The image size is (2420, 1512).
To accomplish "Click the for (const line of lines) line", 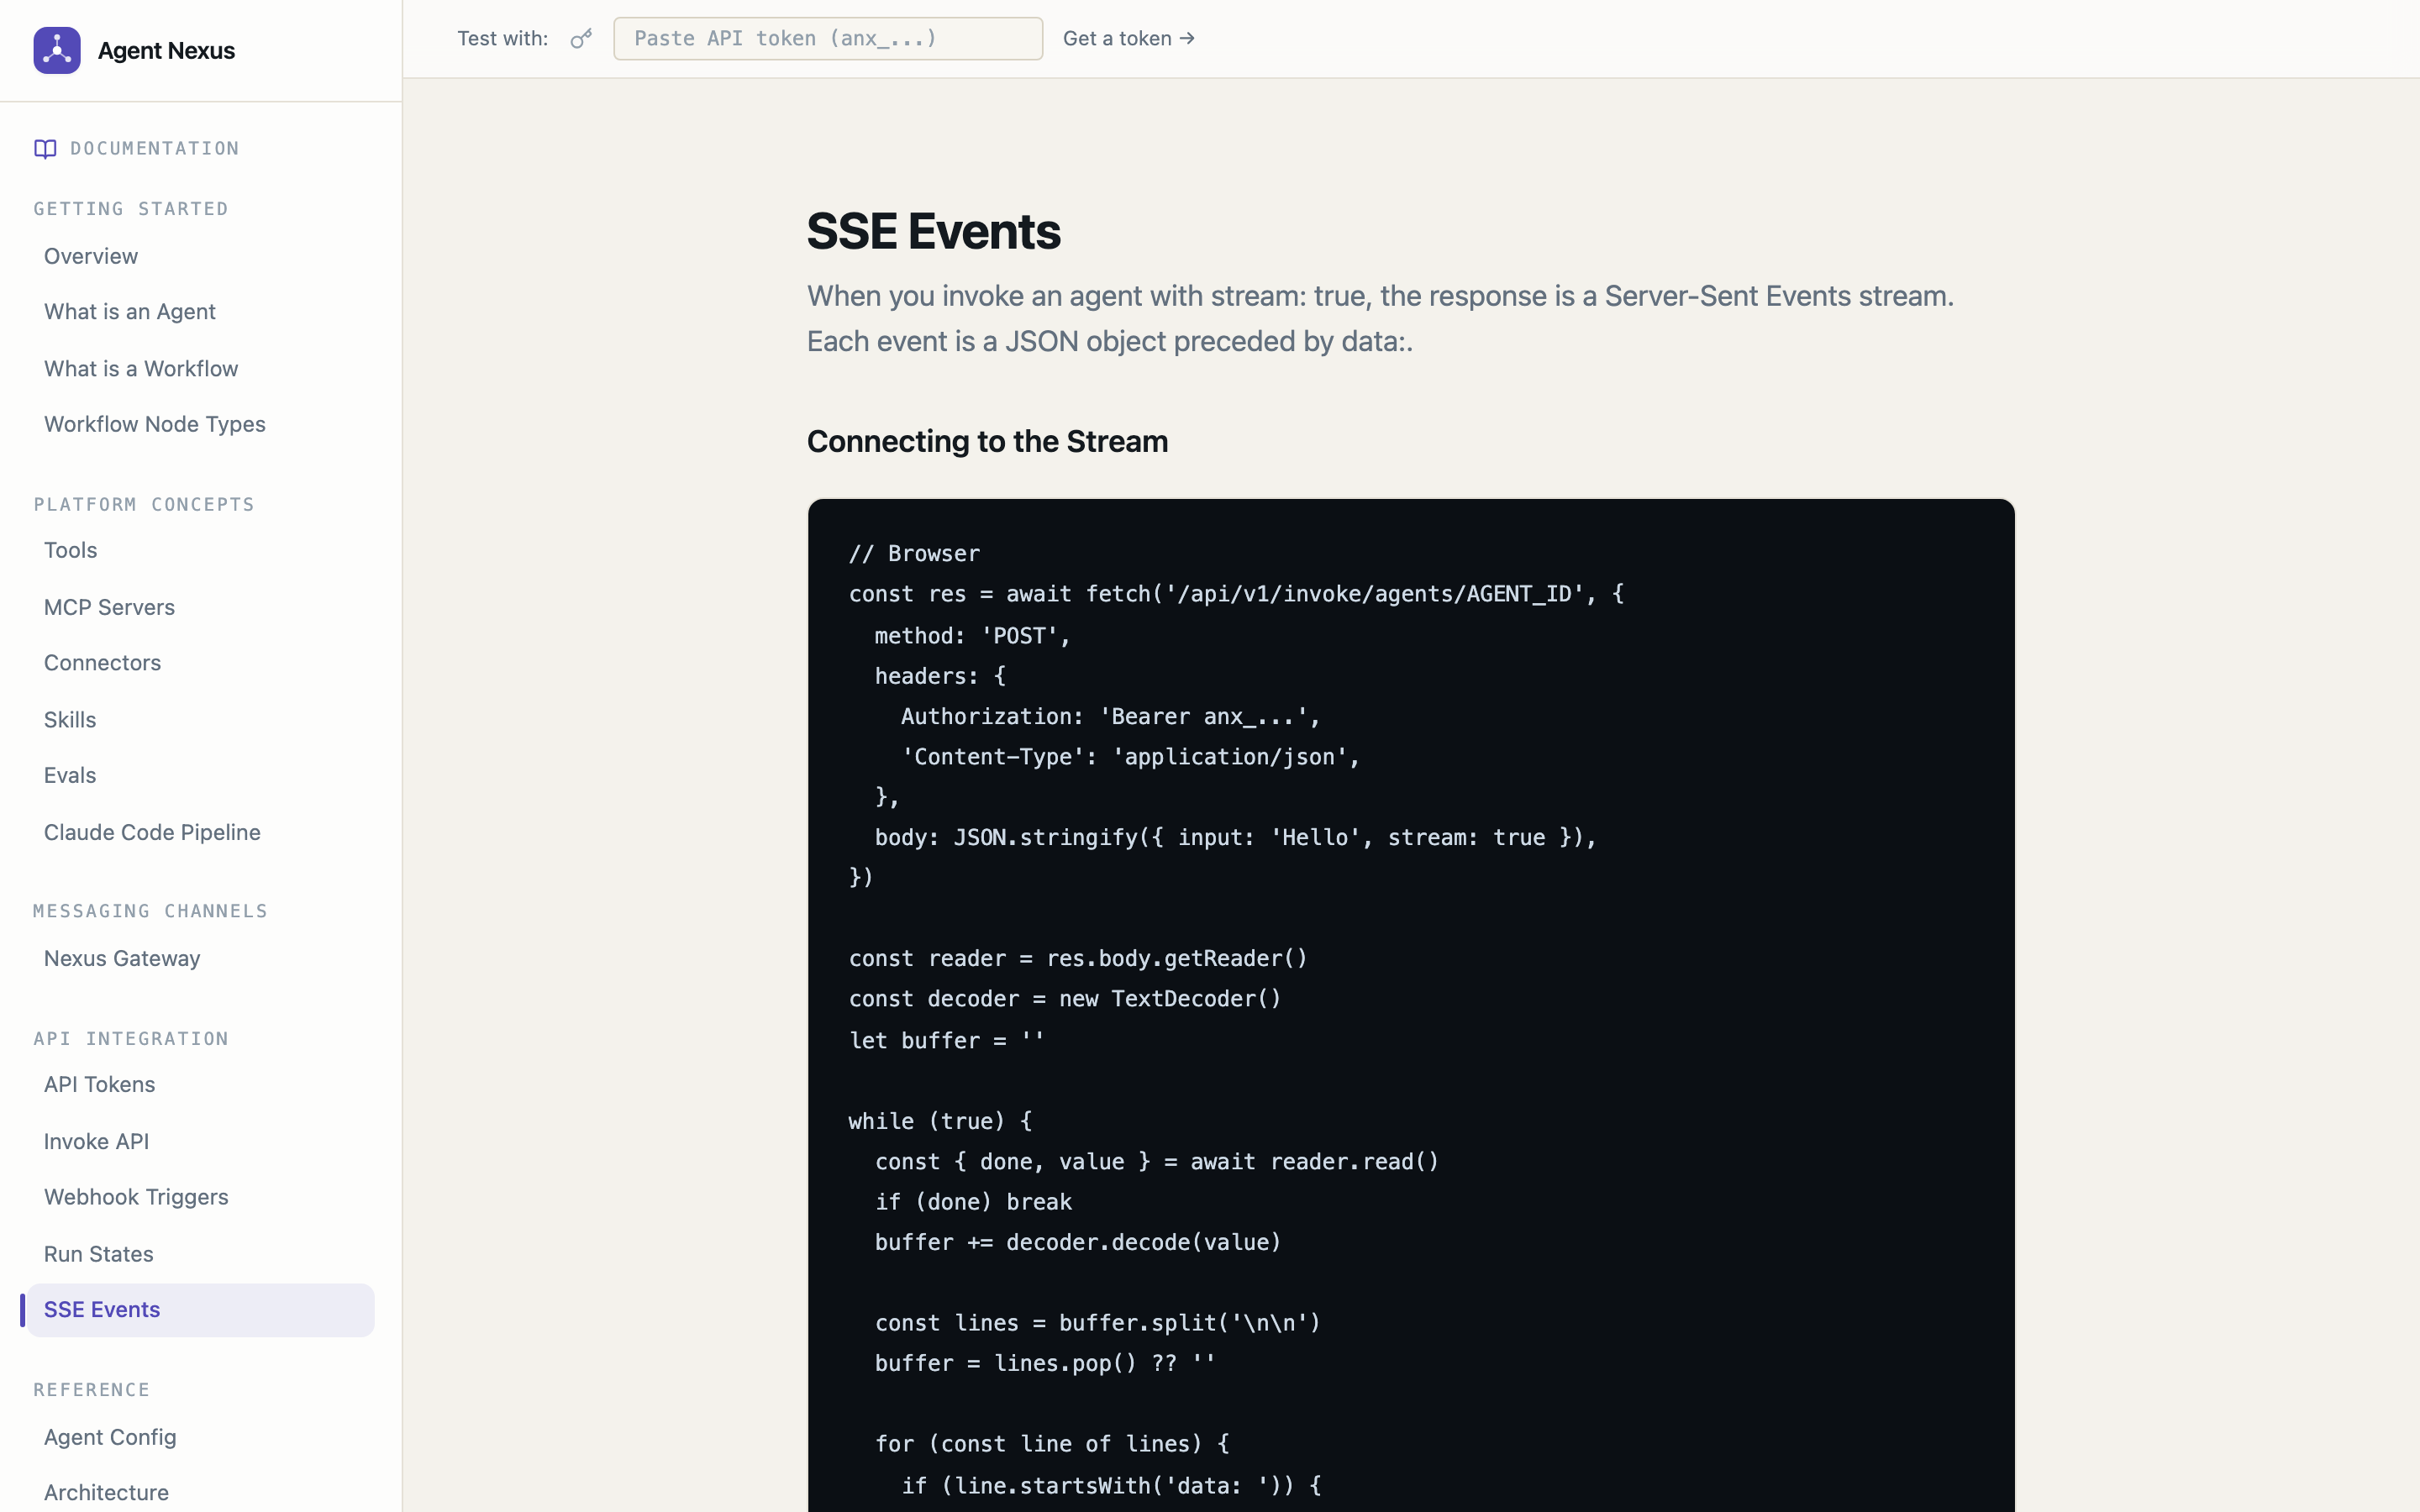I will pos(1052,1444).
